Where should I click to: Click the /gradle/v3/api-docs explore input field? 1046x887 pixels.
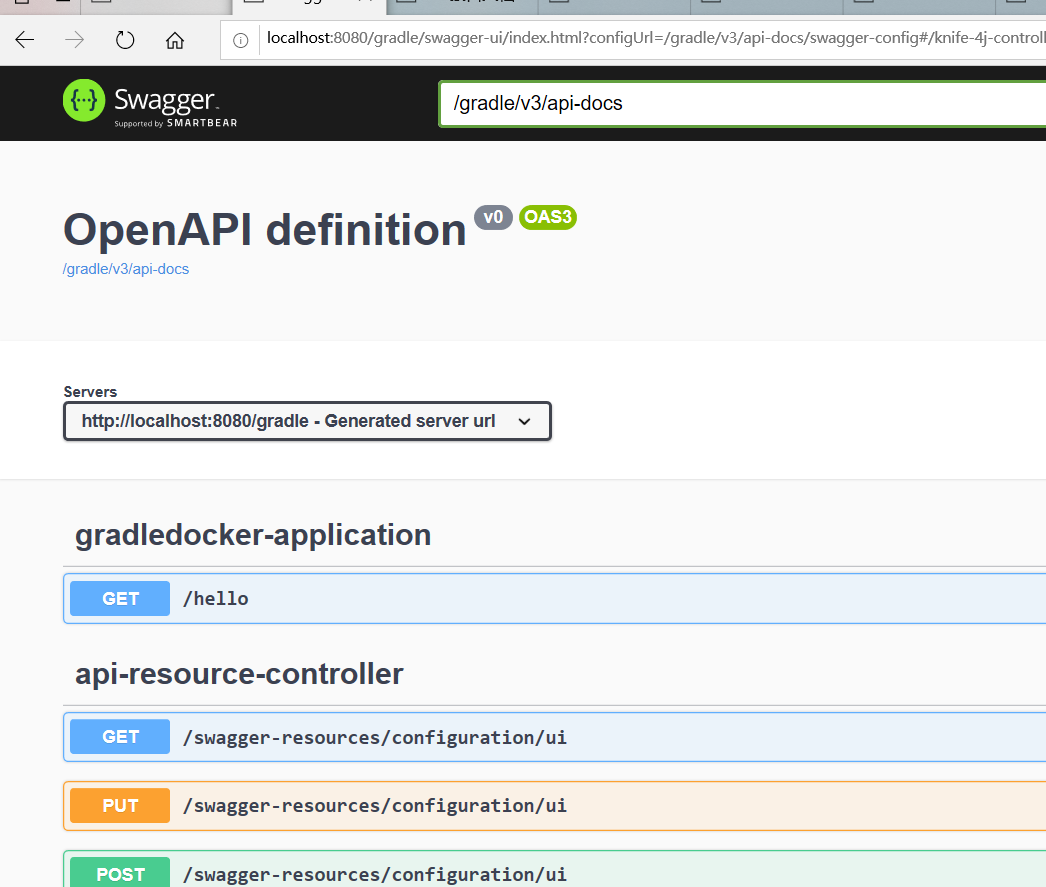click(x=742, y=103)
